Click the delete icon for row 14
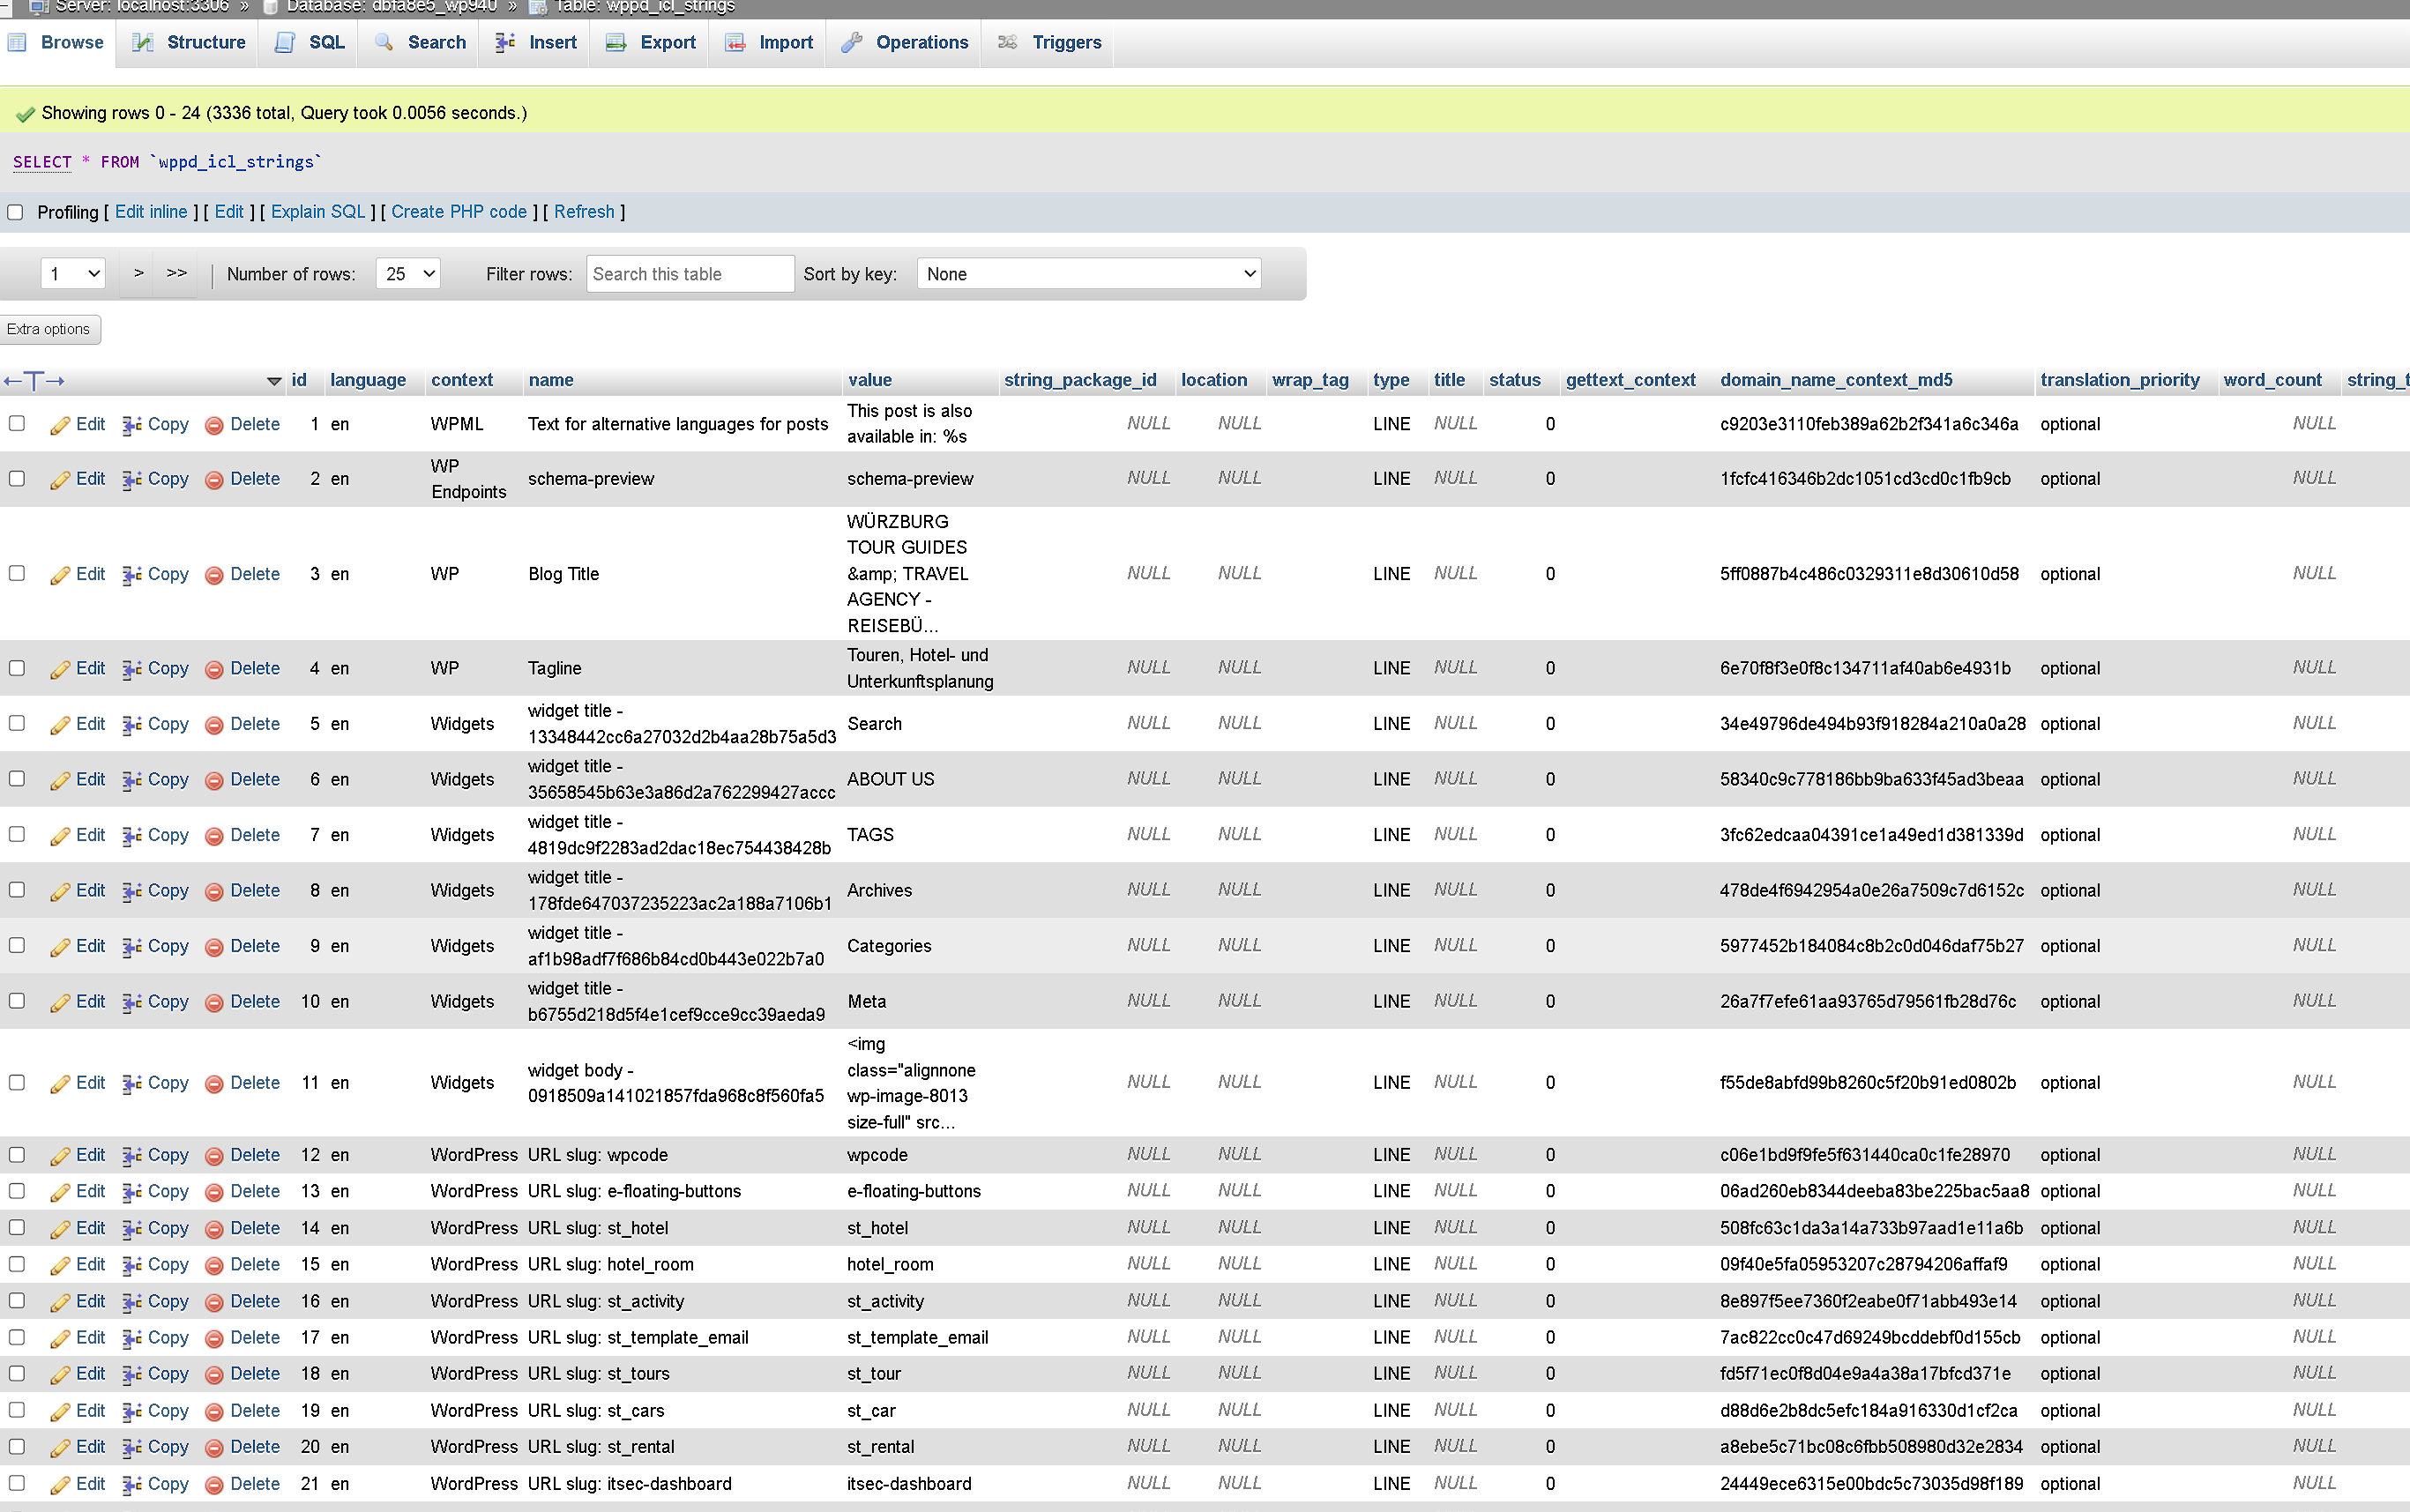This screenshot has width=2410, height=1512. coord(214,1229)
